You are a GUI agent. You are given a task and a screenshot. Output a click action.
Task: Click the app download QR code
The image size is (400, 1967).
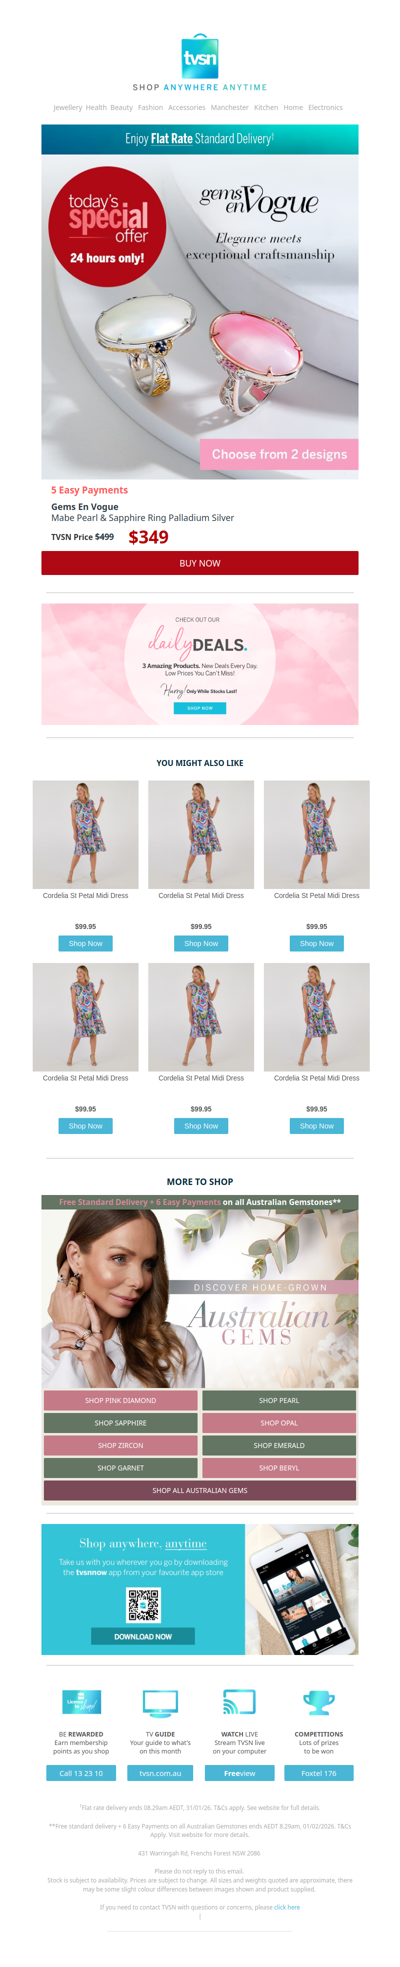coord(143,1604)
